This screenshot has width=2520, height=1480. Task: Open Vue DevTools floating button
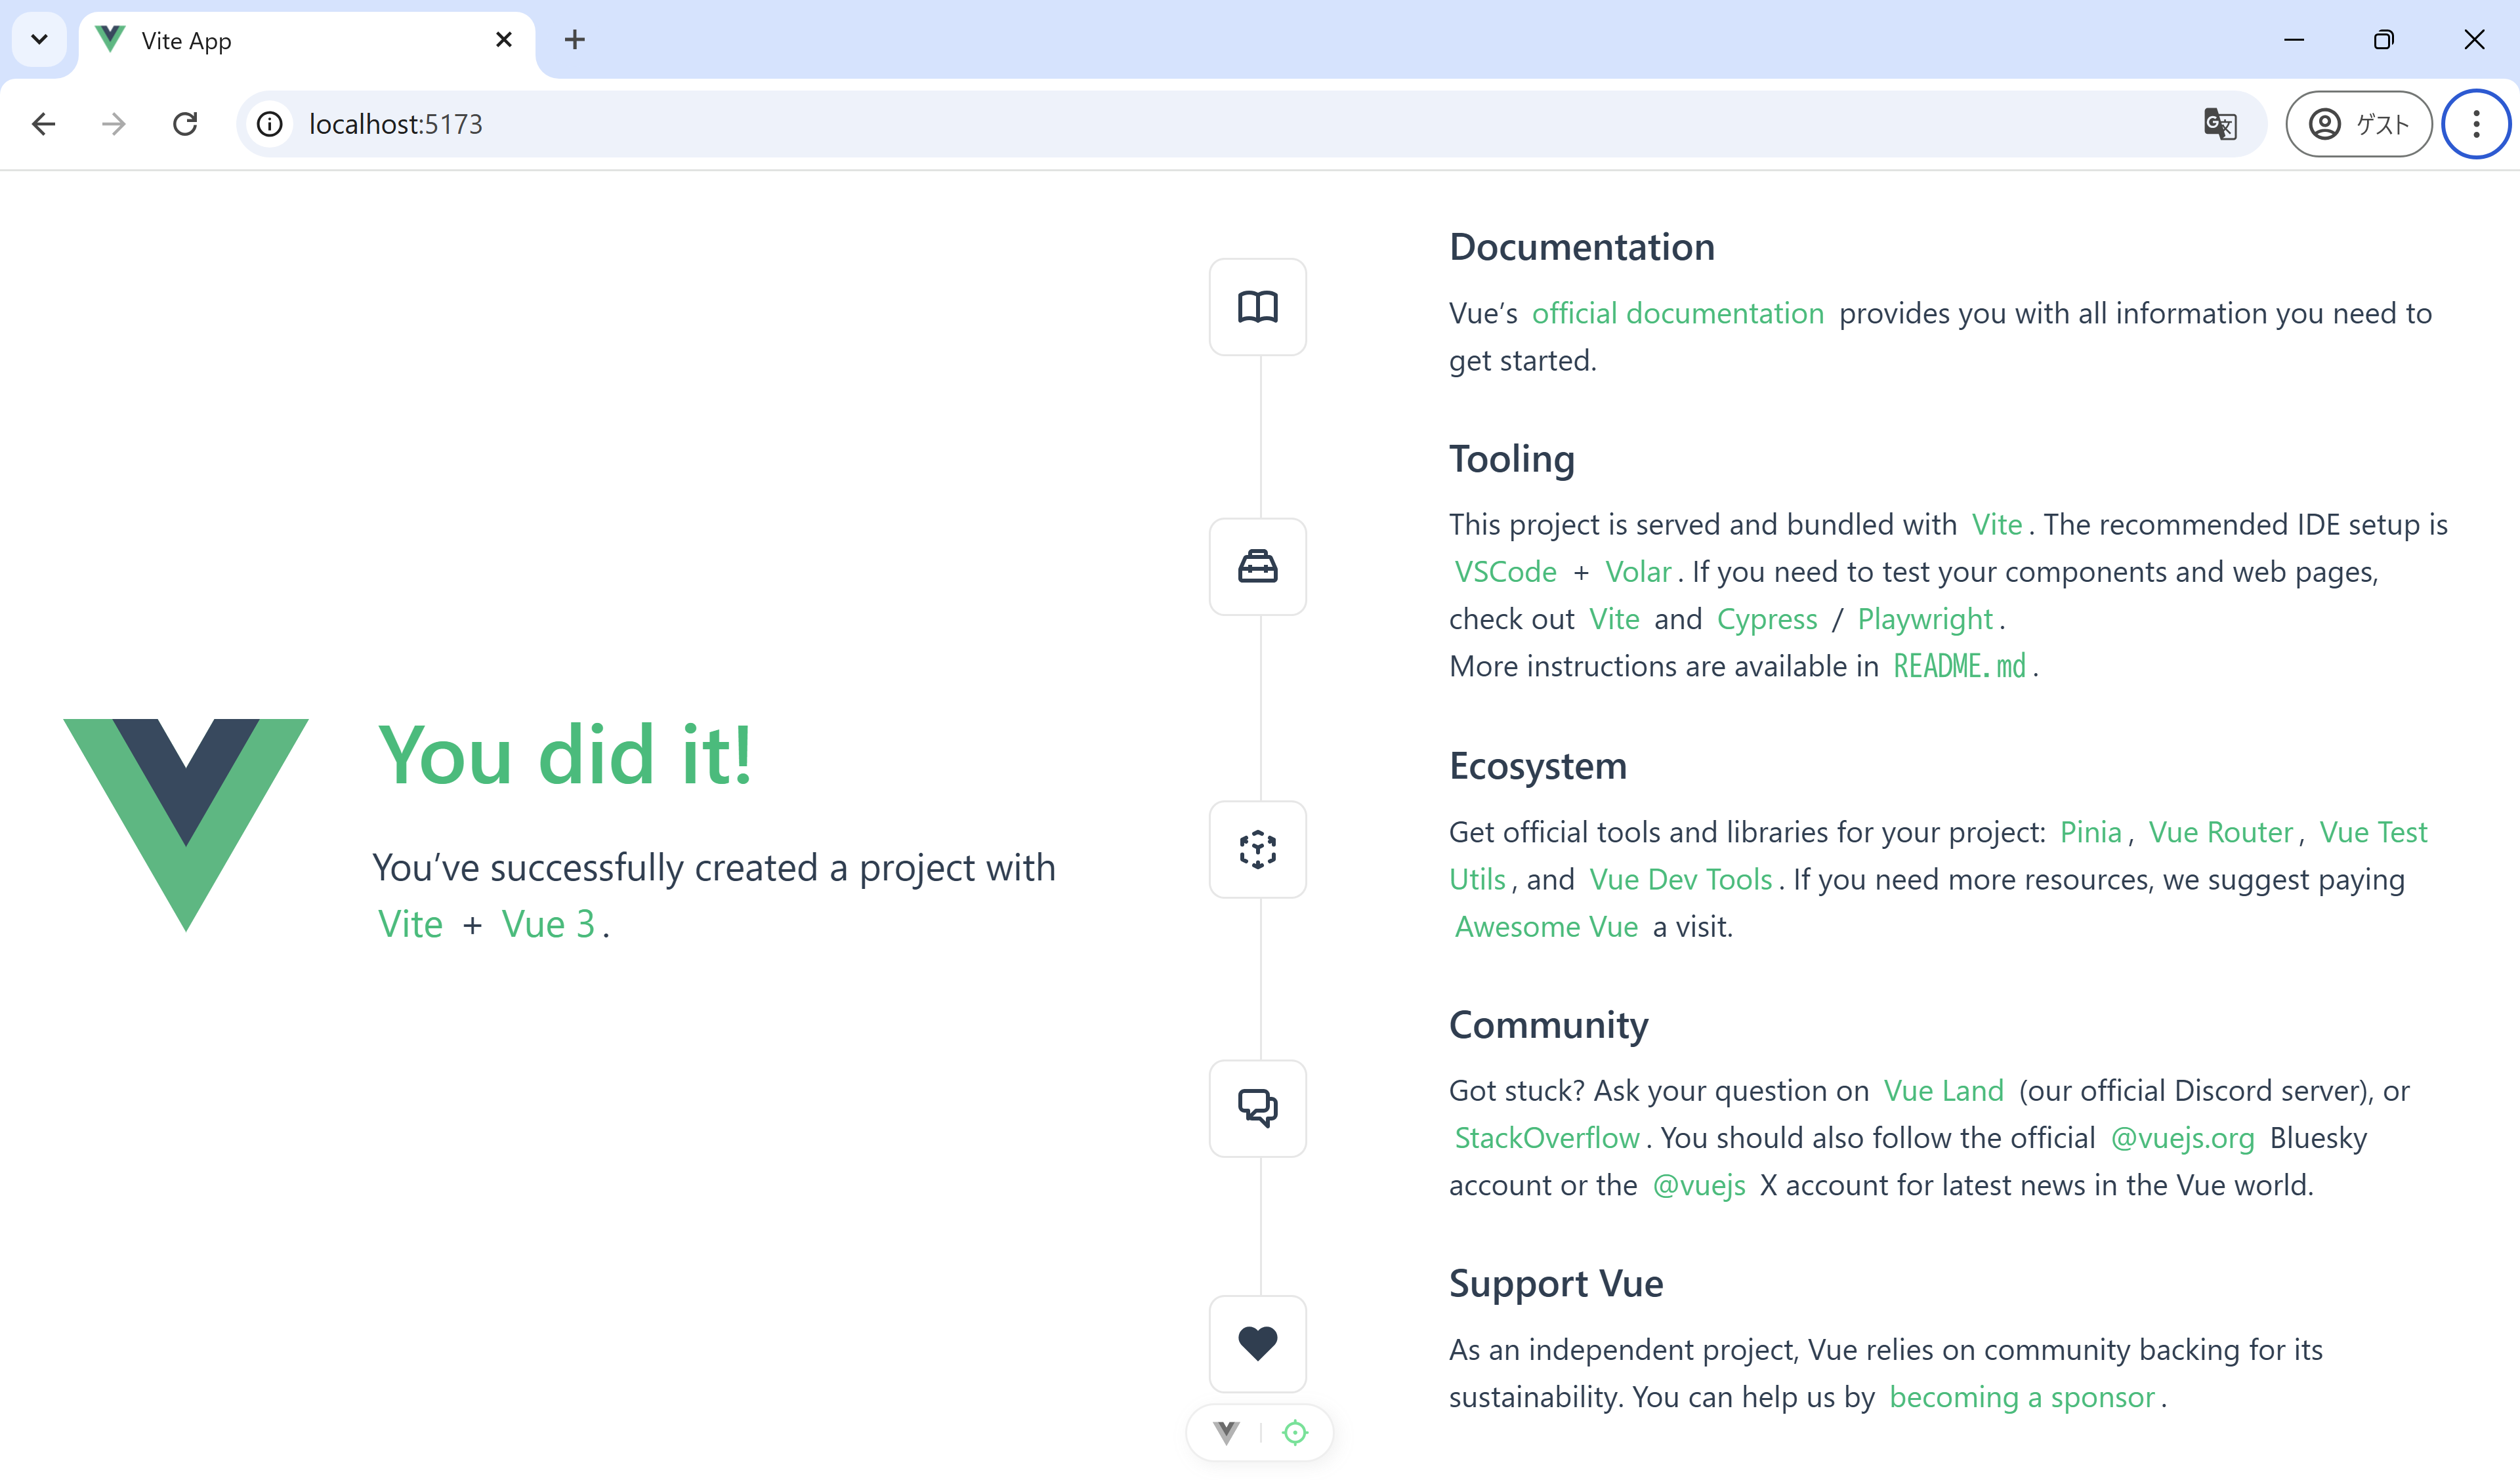[1227, 1432]
